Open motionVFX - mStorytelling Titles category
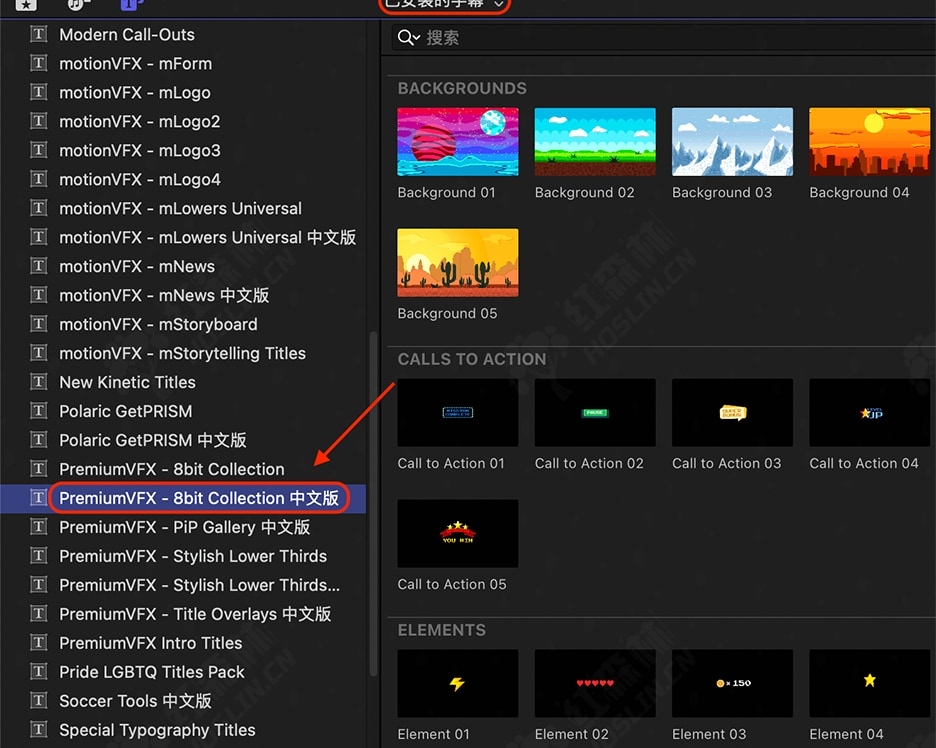Screen dimensions: 936x748 click(183, 353)
